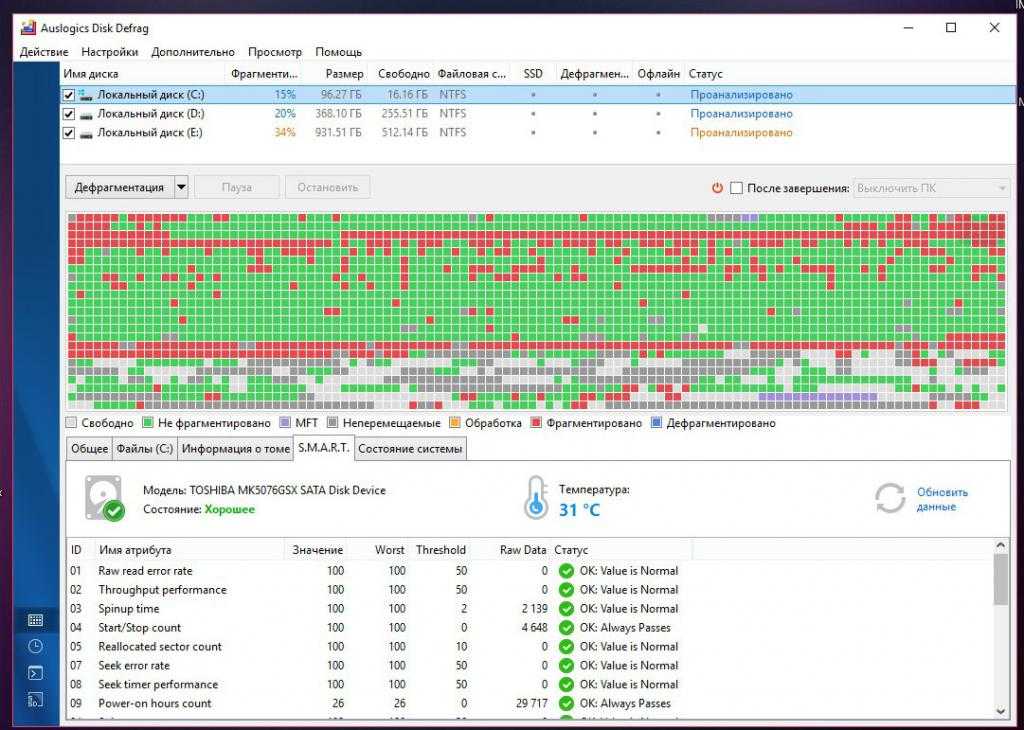The height and width of the screenshot is (730, 1024).
Task: Click the command prompt icon in sidebar
Action: pyautogui.click(x=36, y=673)
